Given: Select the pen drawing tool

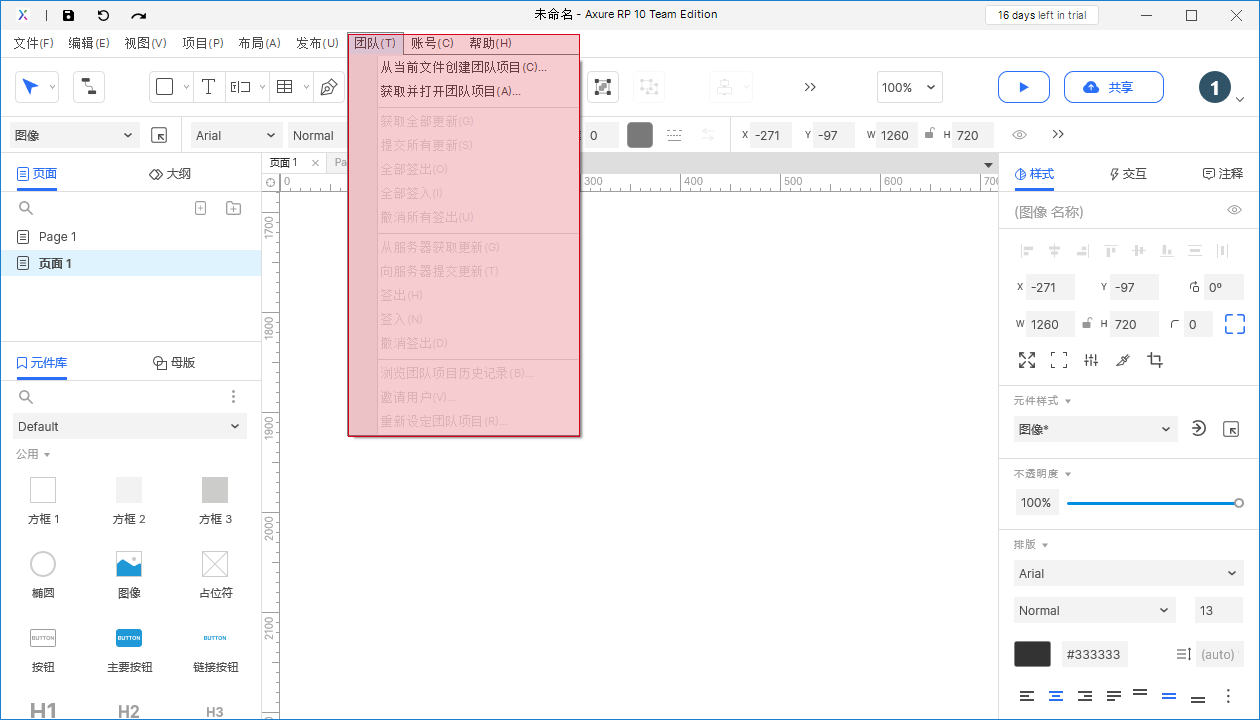Looking at the screenshot, I should coord(328,87).
